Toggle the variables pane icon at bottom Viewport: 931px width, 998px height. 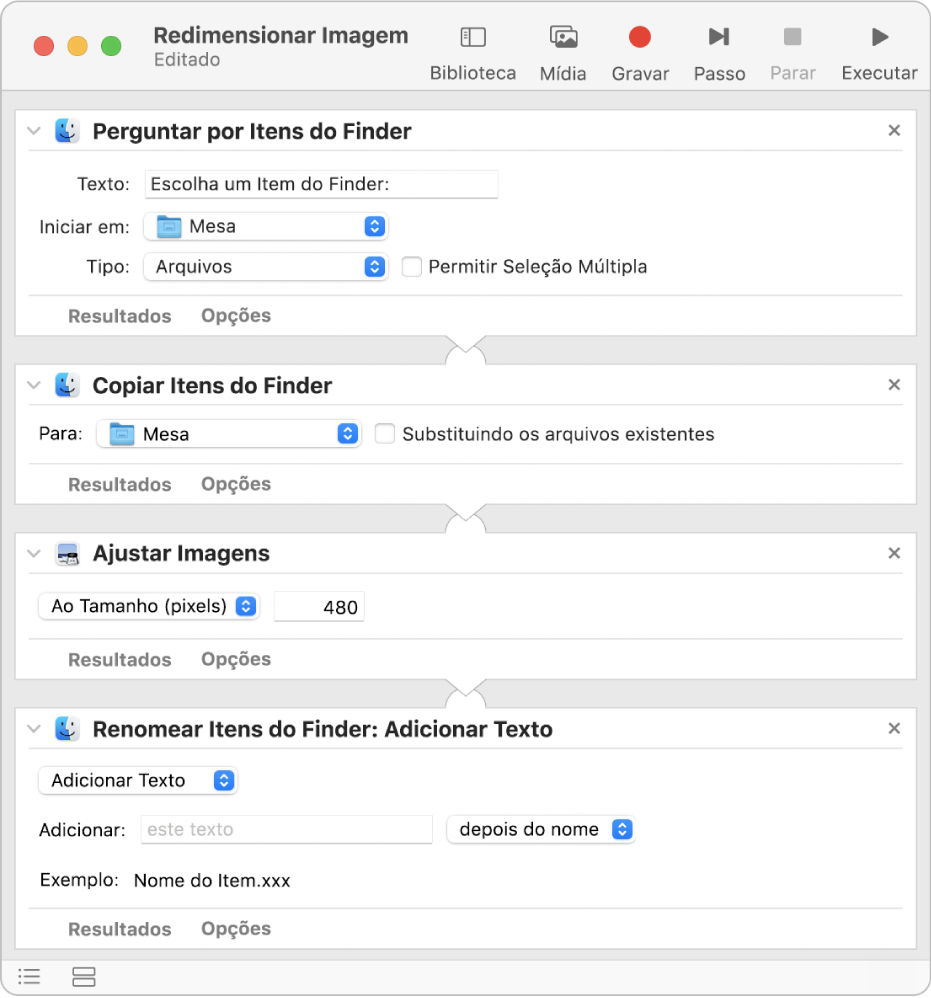coord(84,977)
